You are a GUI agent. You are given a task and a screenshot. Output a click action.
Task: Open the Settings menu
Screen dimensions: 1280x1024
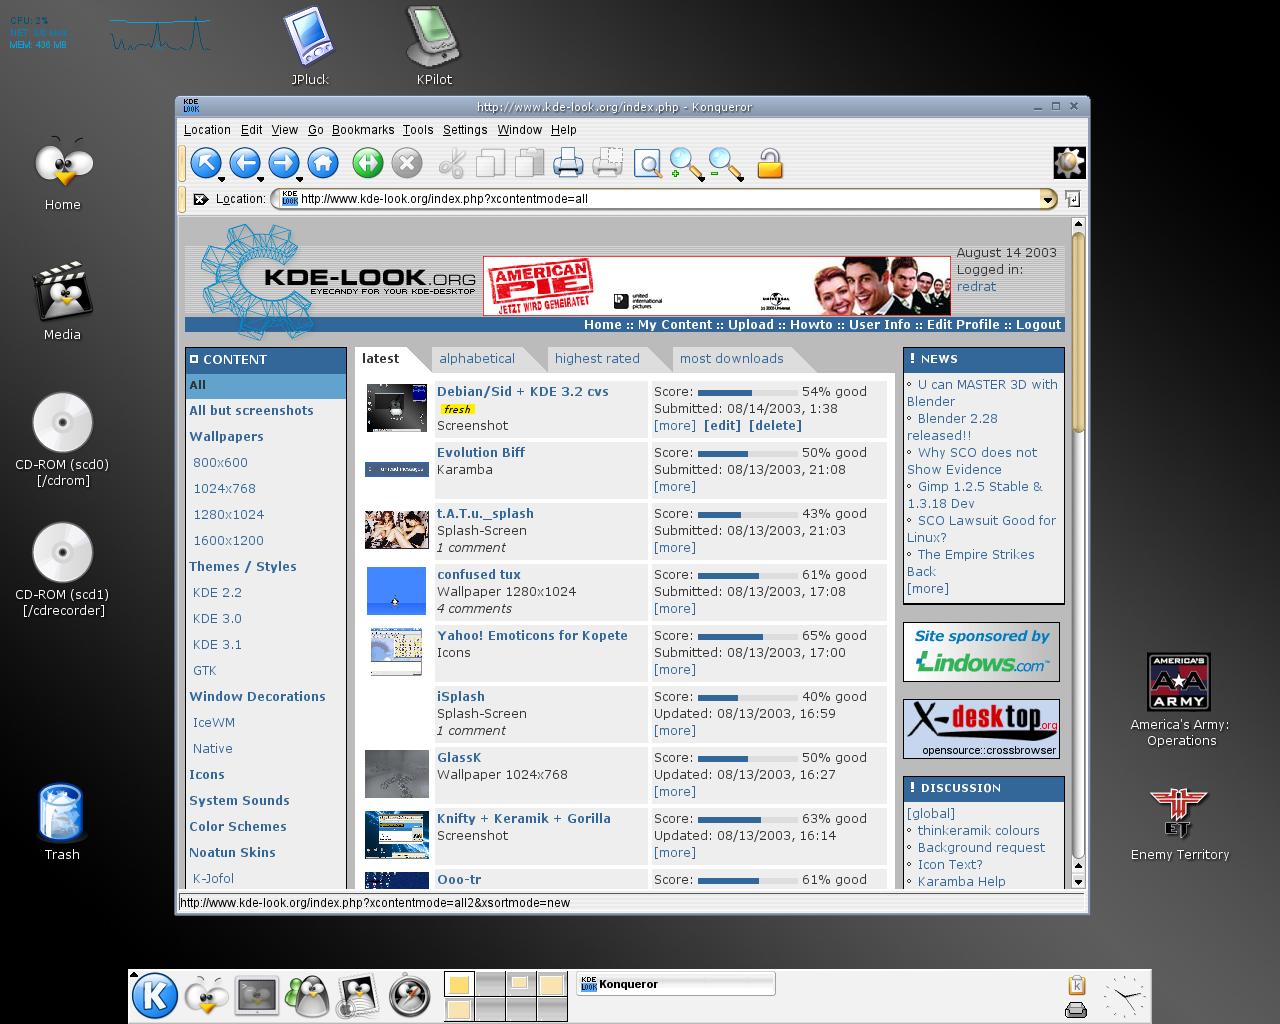pos(465,130)
